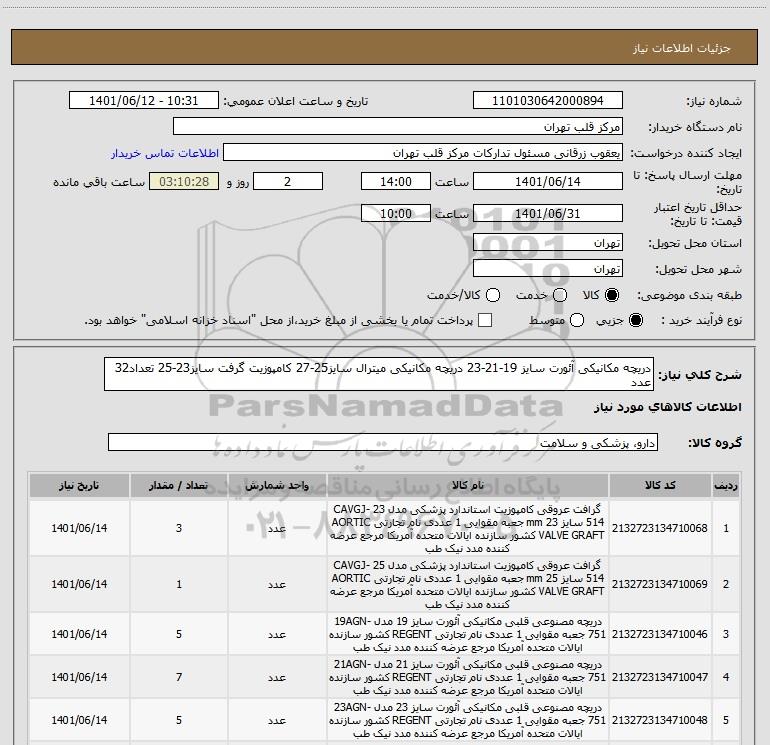
Task: Click the 23AGN-751 aortic valve item name
Action: click(467, 720)
